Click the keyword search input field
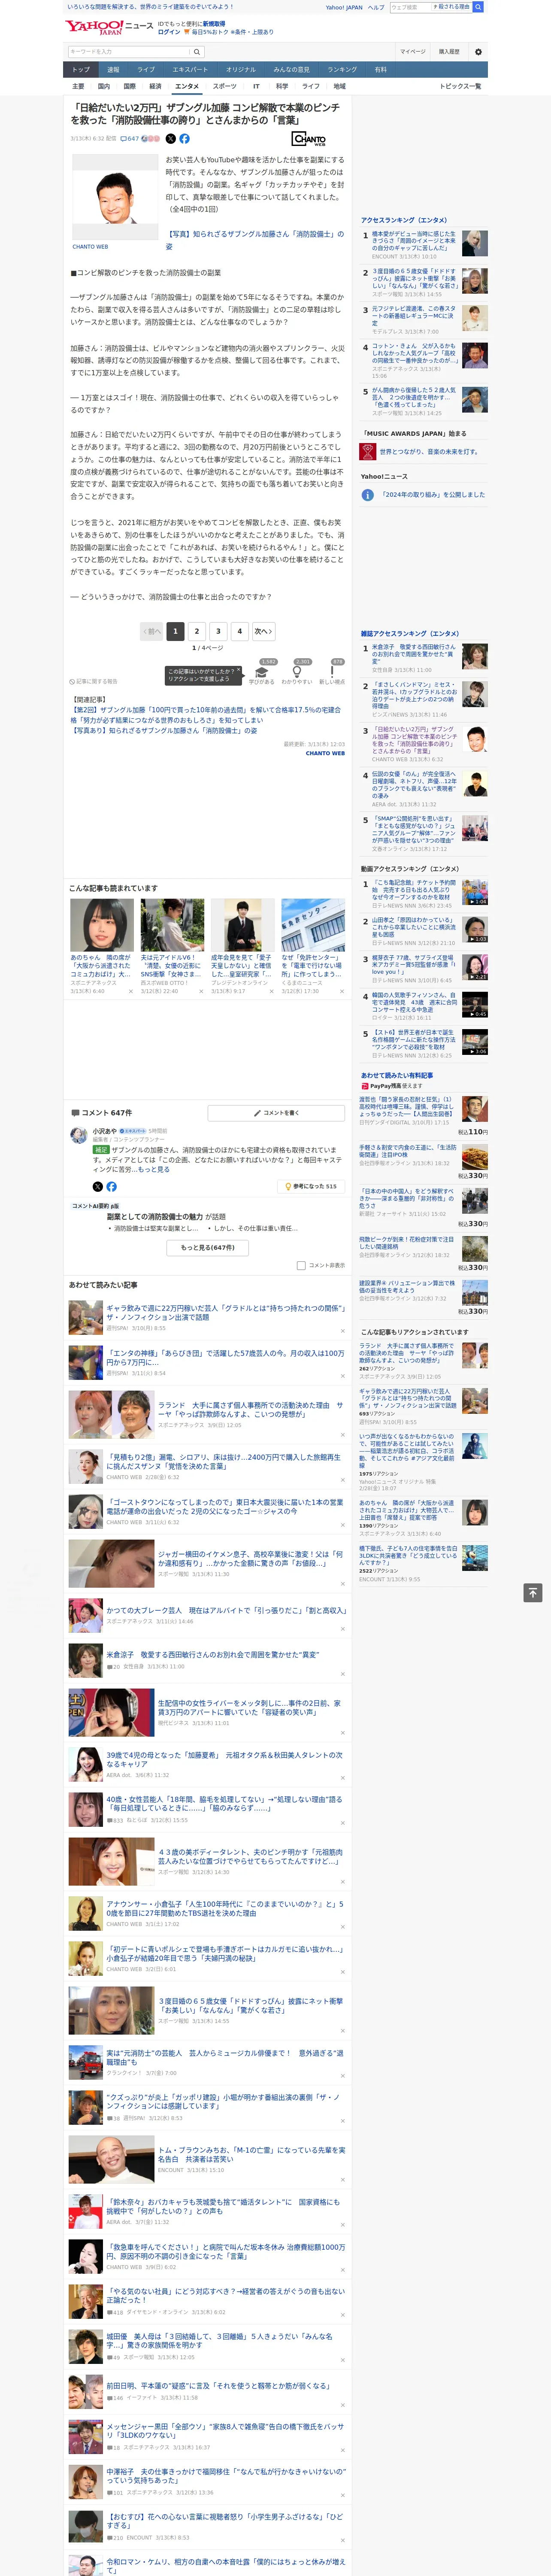Image resolution: width=551 pixels, height=2576 pixels. [x=129, y=52]
